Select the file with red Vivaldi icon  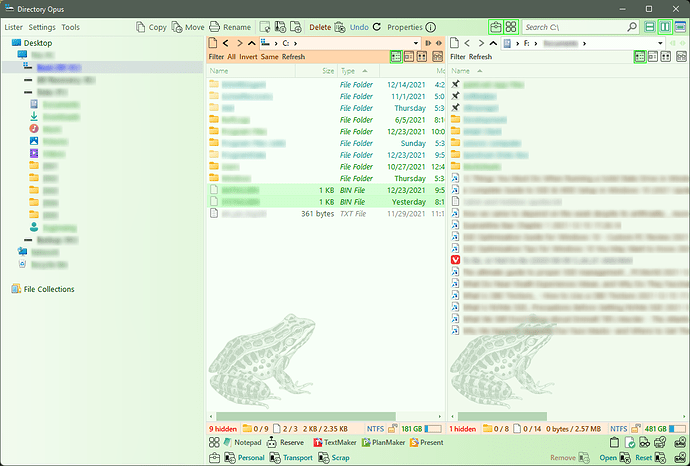coord(455,260)
